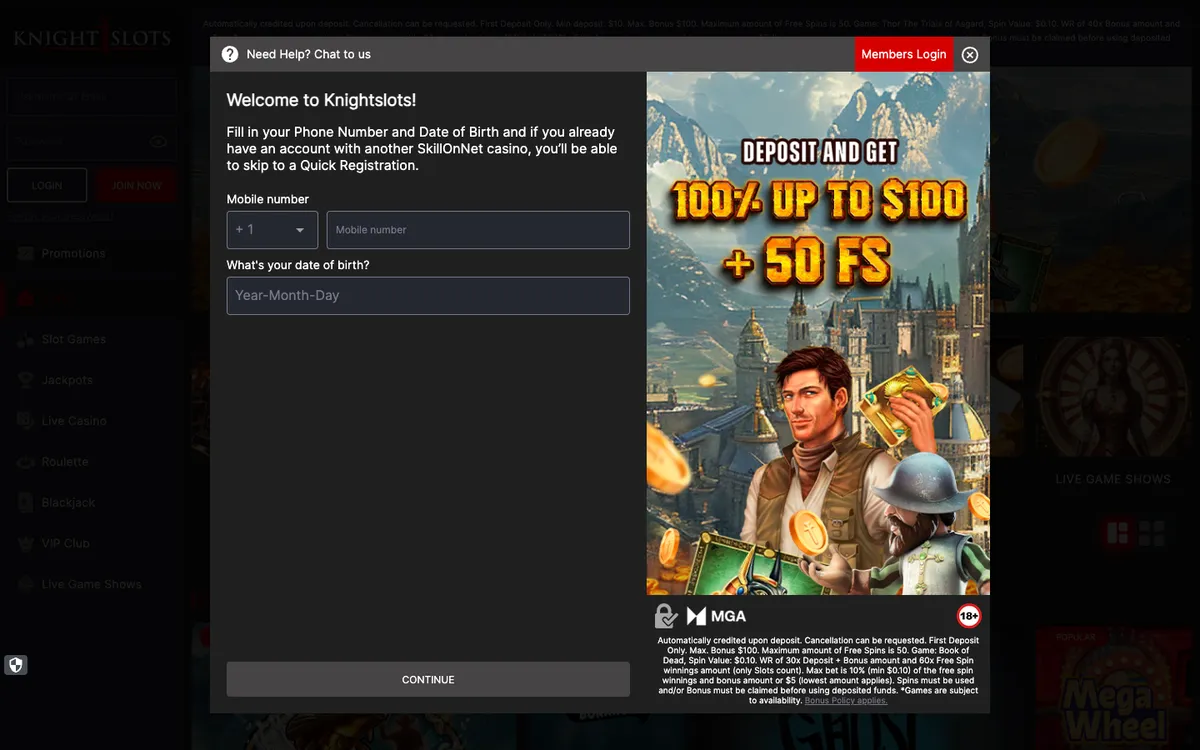Click LIVE GAME SHOWS category label
Image resolution: width=1200 pixels, height=750 pixels.
(1113, 480)
